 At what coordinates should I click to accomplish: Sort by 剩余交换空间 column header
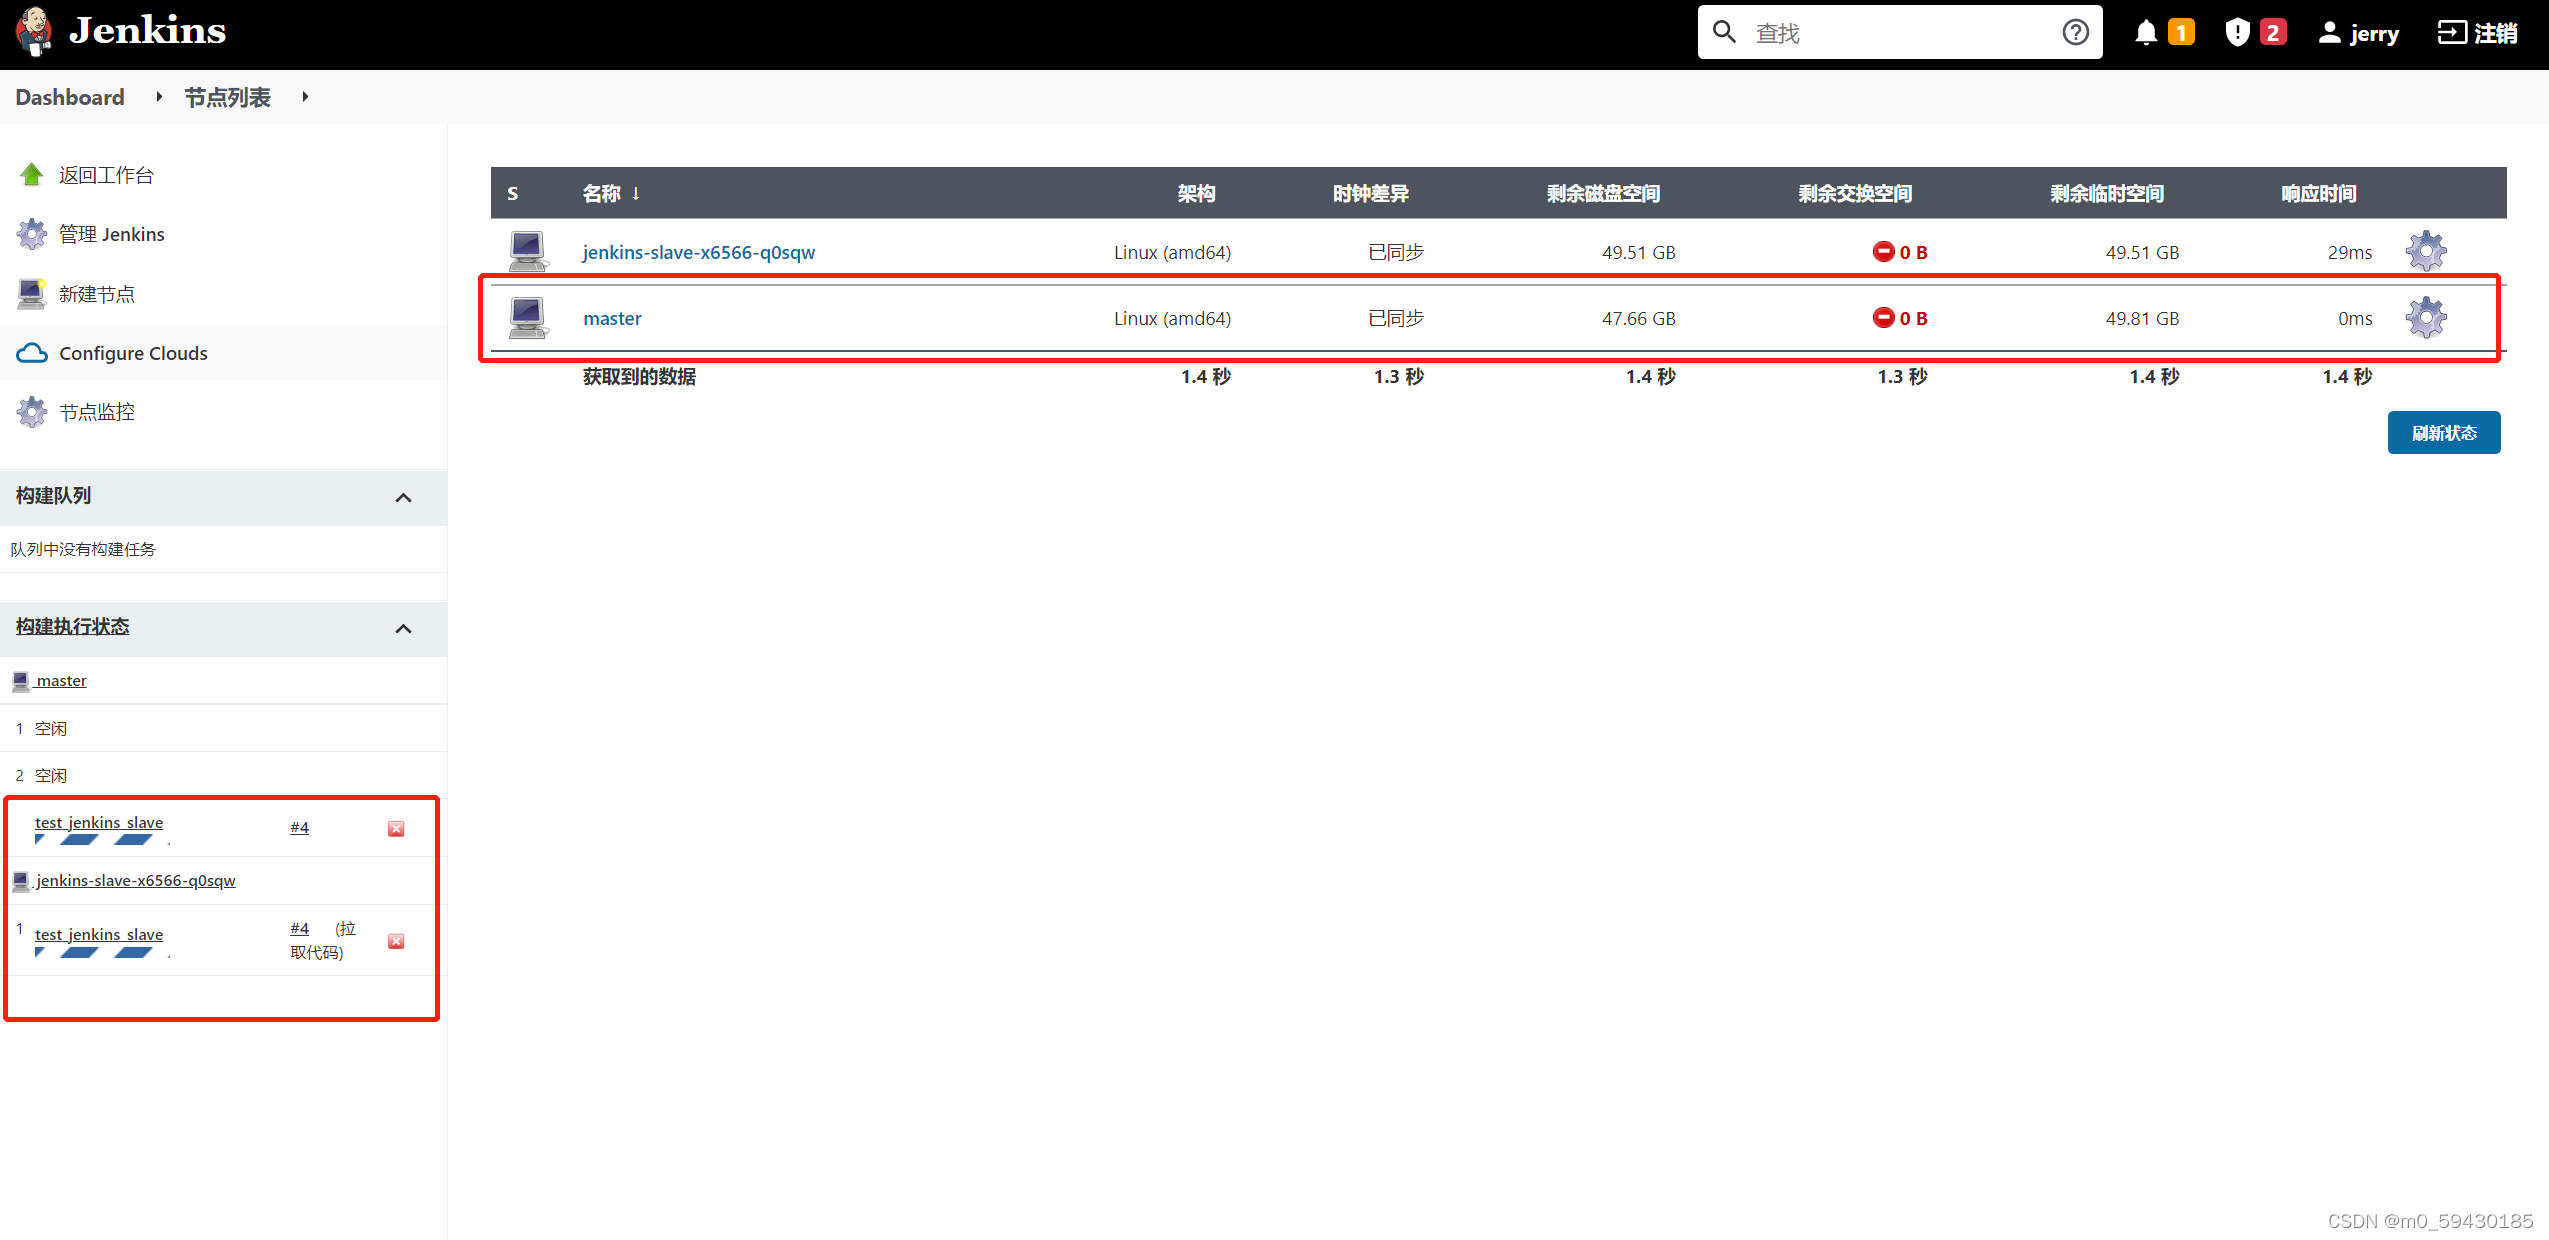[1855, 193]
